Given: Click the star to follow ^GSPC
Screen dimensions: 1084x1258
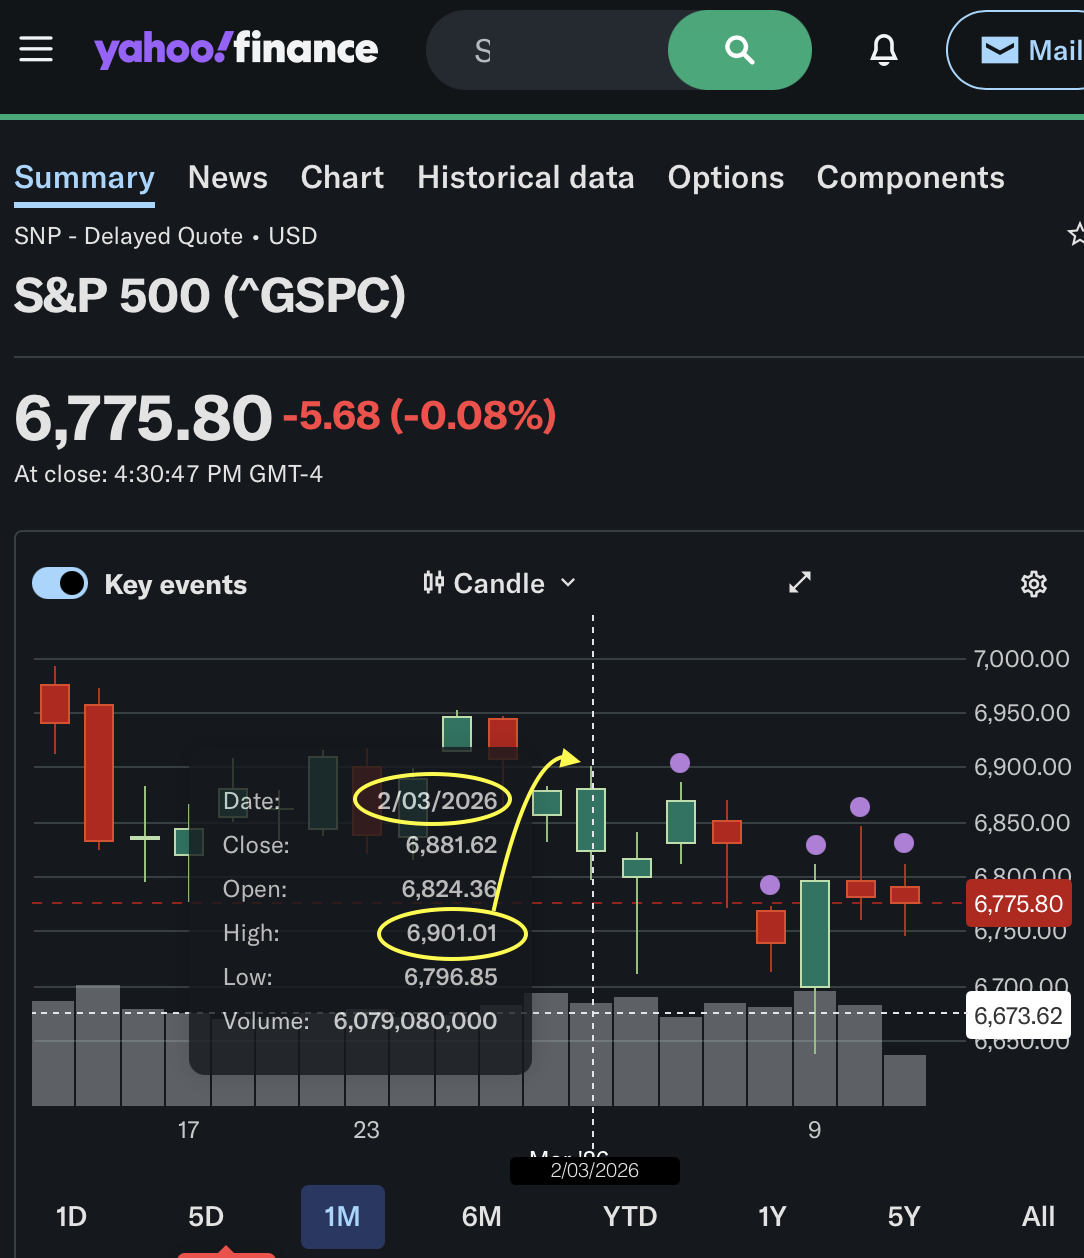Looking at the screenshot, I should [x=1076, y=236].
